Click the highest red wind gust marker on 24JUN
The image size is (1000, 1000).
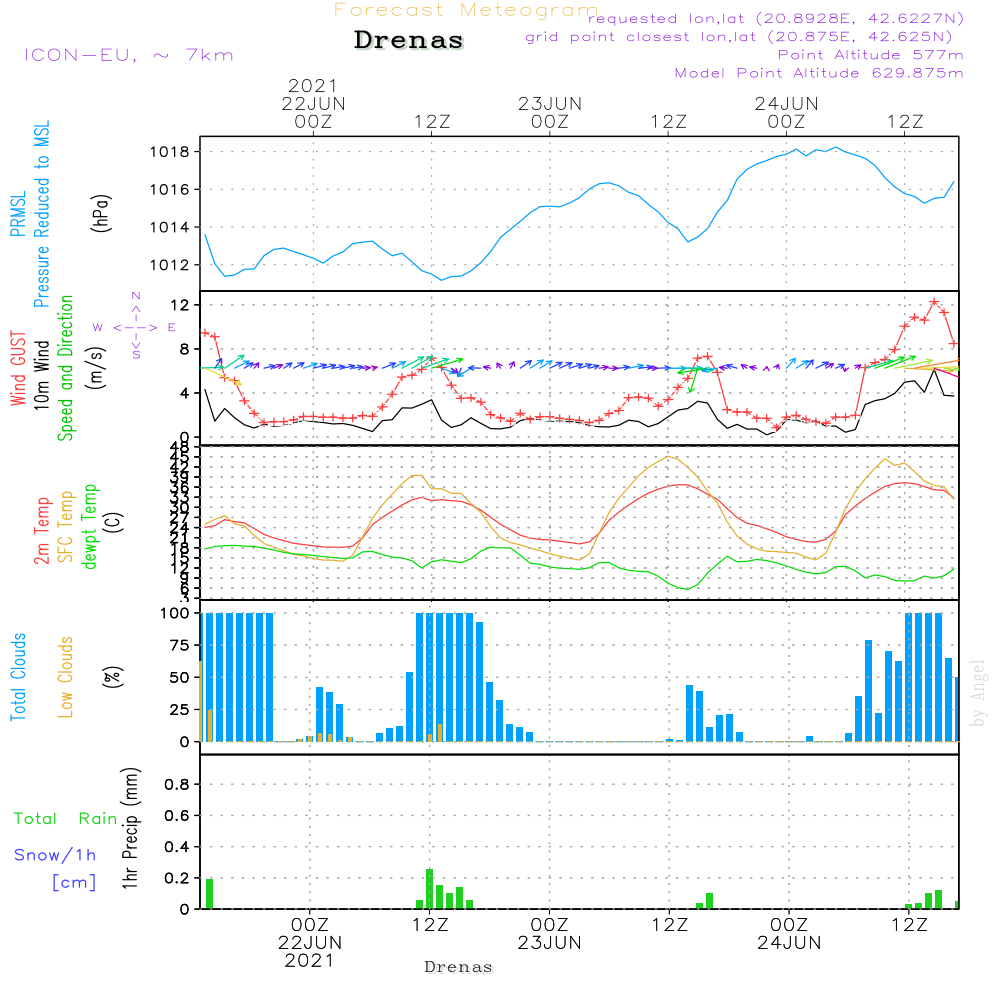(934, 302)
